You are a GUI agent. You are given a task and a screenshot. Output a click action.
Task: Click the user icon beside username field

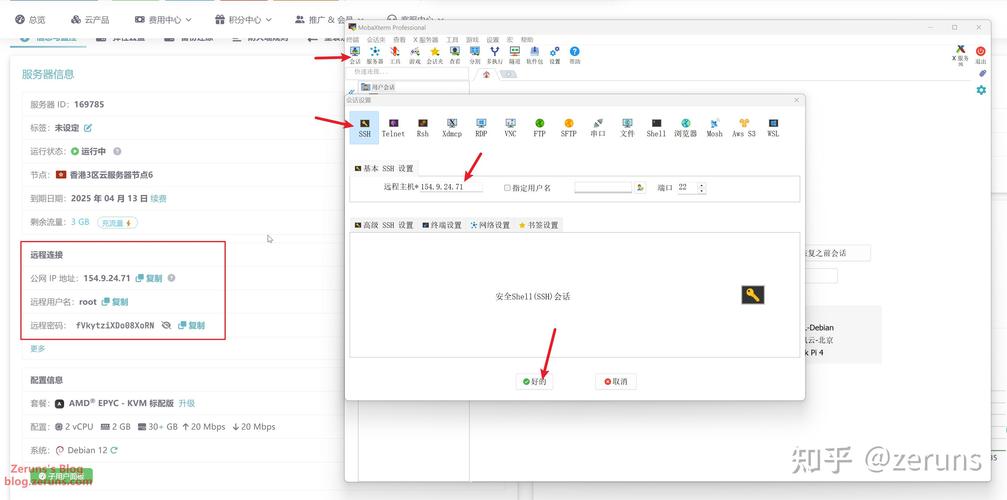click(x=640, y=187)
